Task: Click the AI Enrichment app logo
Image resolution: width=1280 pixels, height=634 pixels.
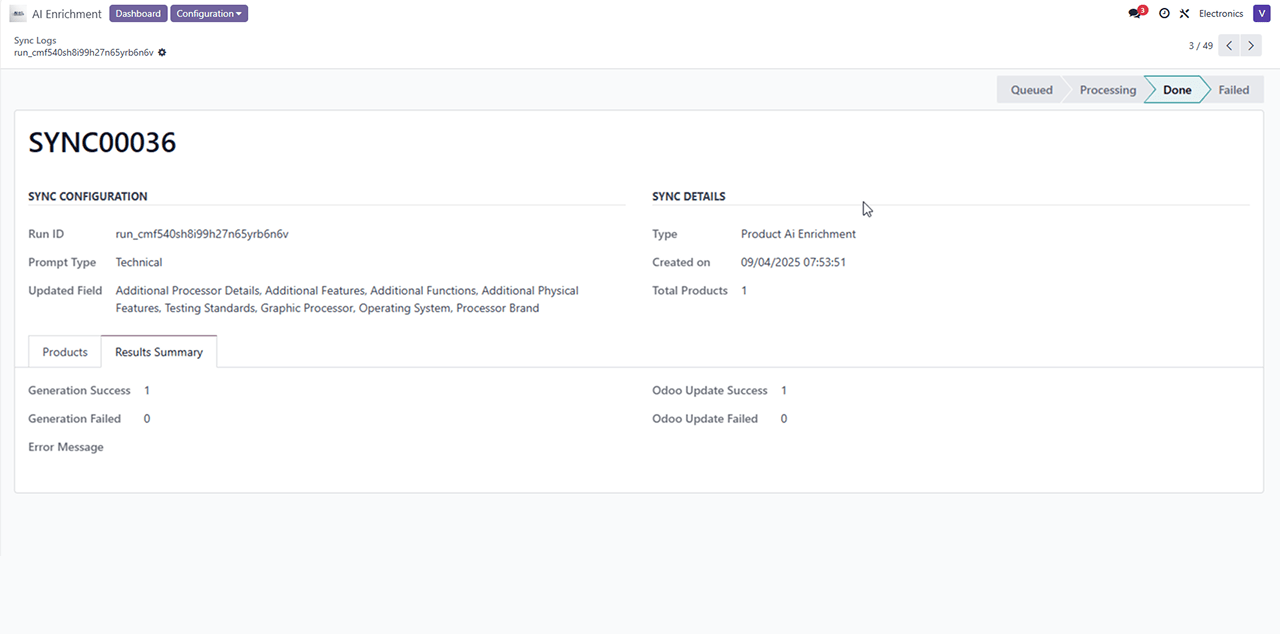Action: point(17,14)
